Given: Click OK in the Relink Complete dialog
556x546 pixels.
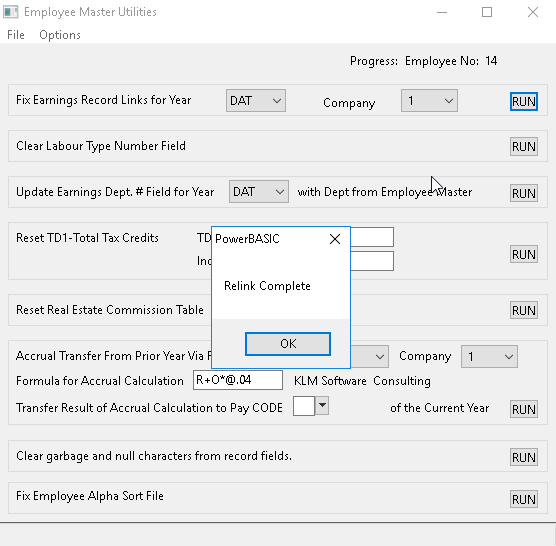Looking at the screenshot, I should tap(288, 344).
